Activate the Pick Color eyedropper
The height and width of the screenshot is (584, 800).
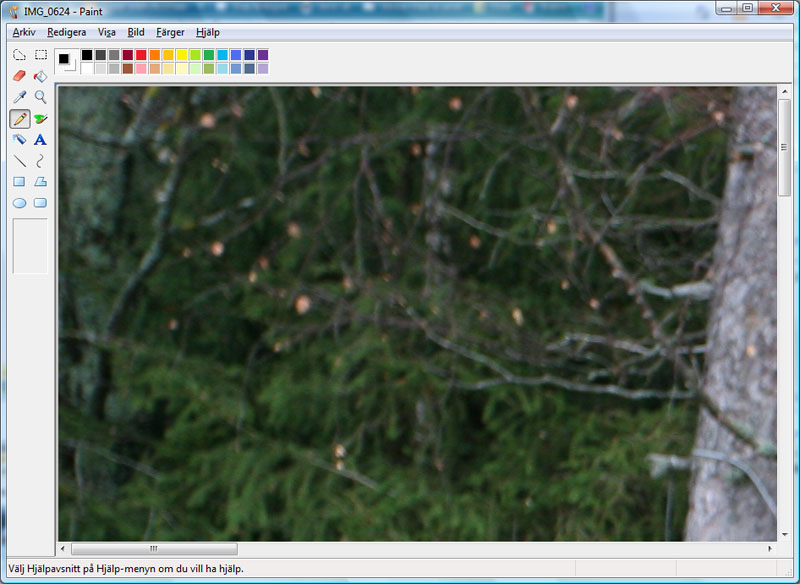(19, 97)
